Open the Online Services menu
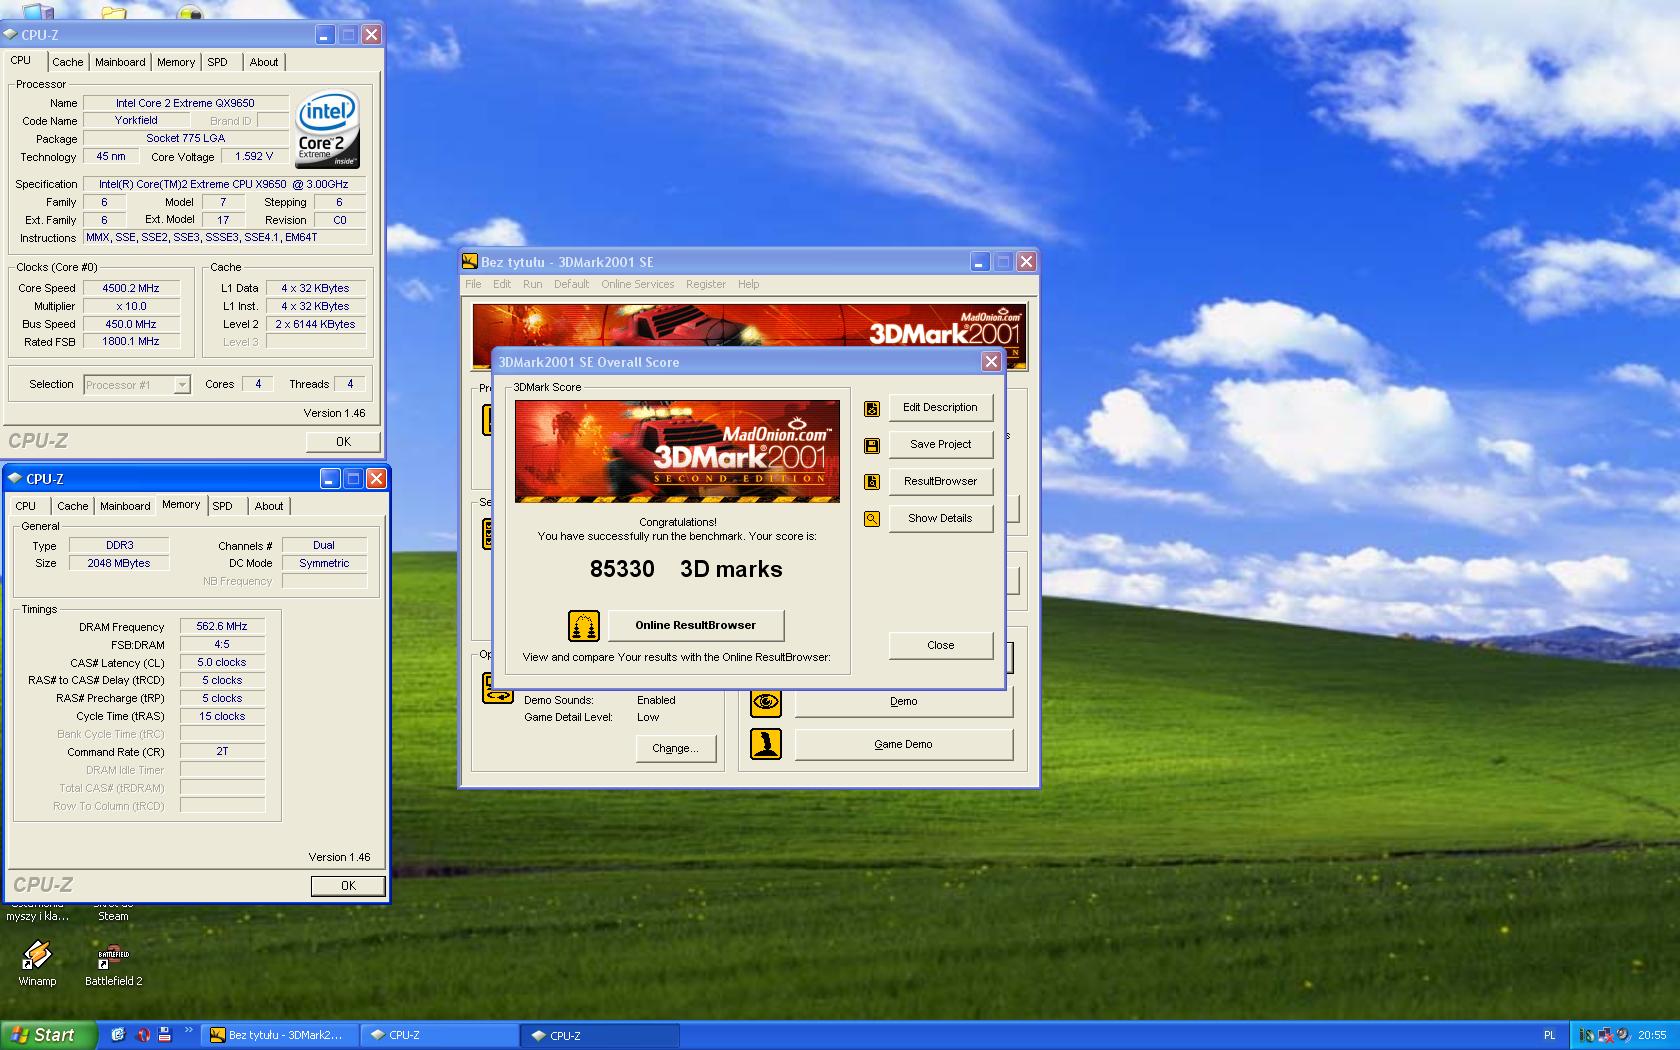Screen dimensions: 1680x1050 (637, 284)
